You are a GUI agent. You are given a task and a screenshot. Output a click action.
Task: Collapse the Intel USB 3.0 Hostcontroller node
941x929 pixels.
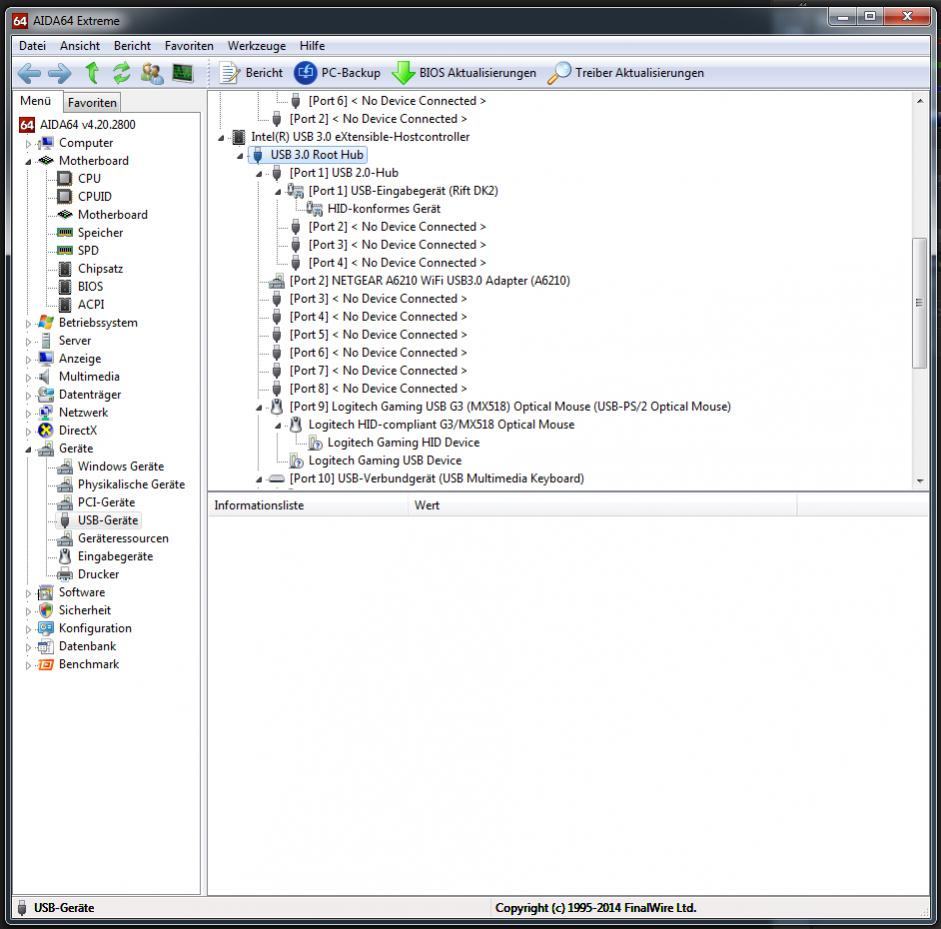pyautogui.click(x=221, y=137)
